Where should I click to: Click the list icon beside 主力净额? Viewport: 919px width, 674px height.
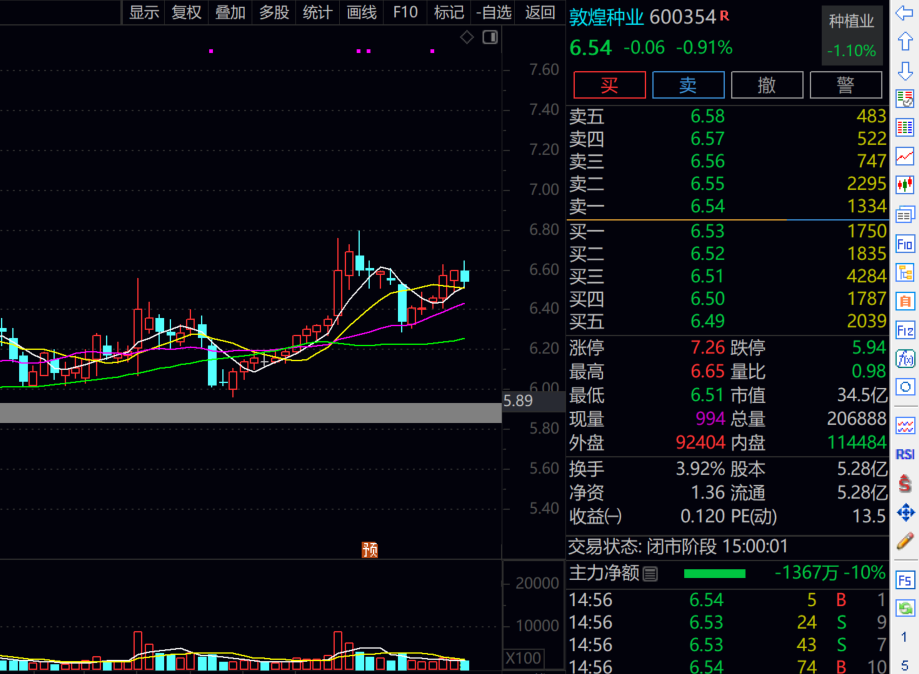click(650, 574)
